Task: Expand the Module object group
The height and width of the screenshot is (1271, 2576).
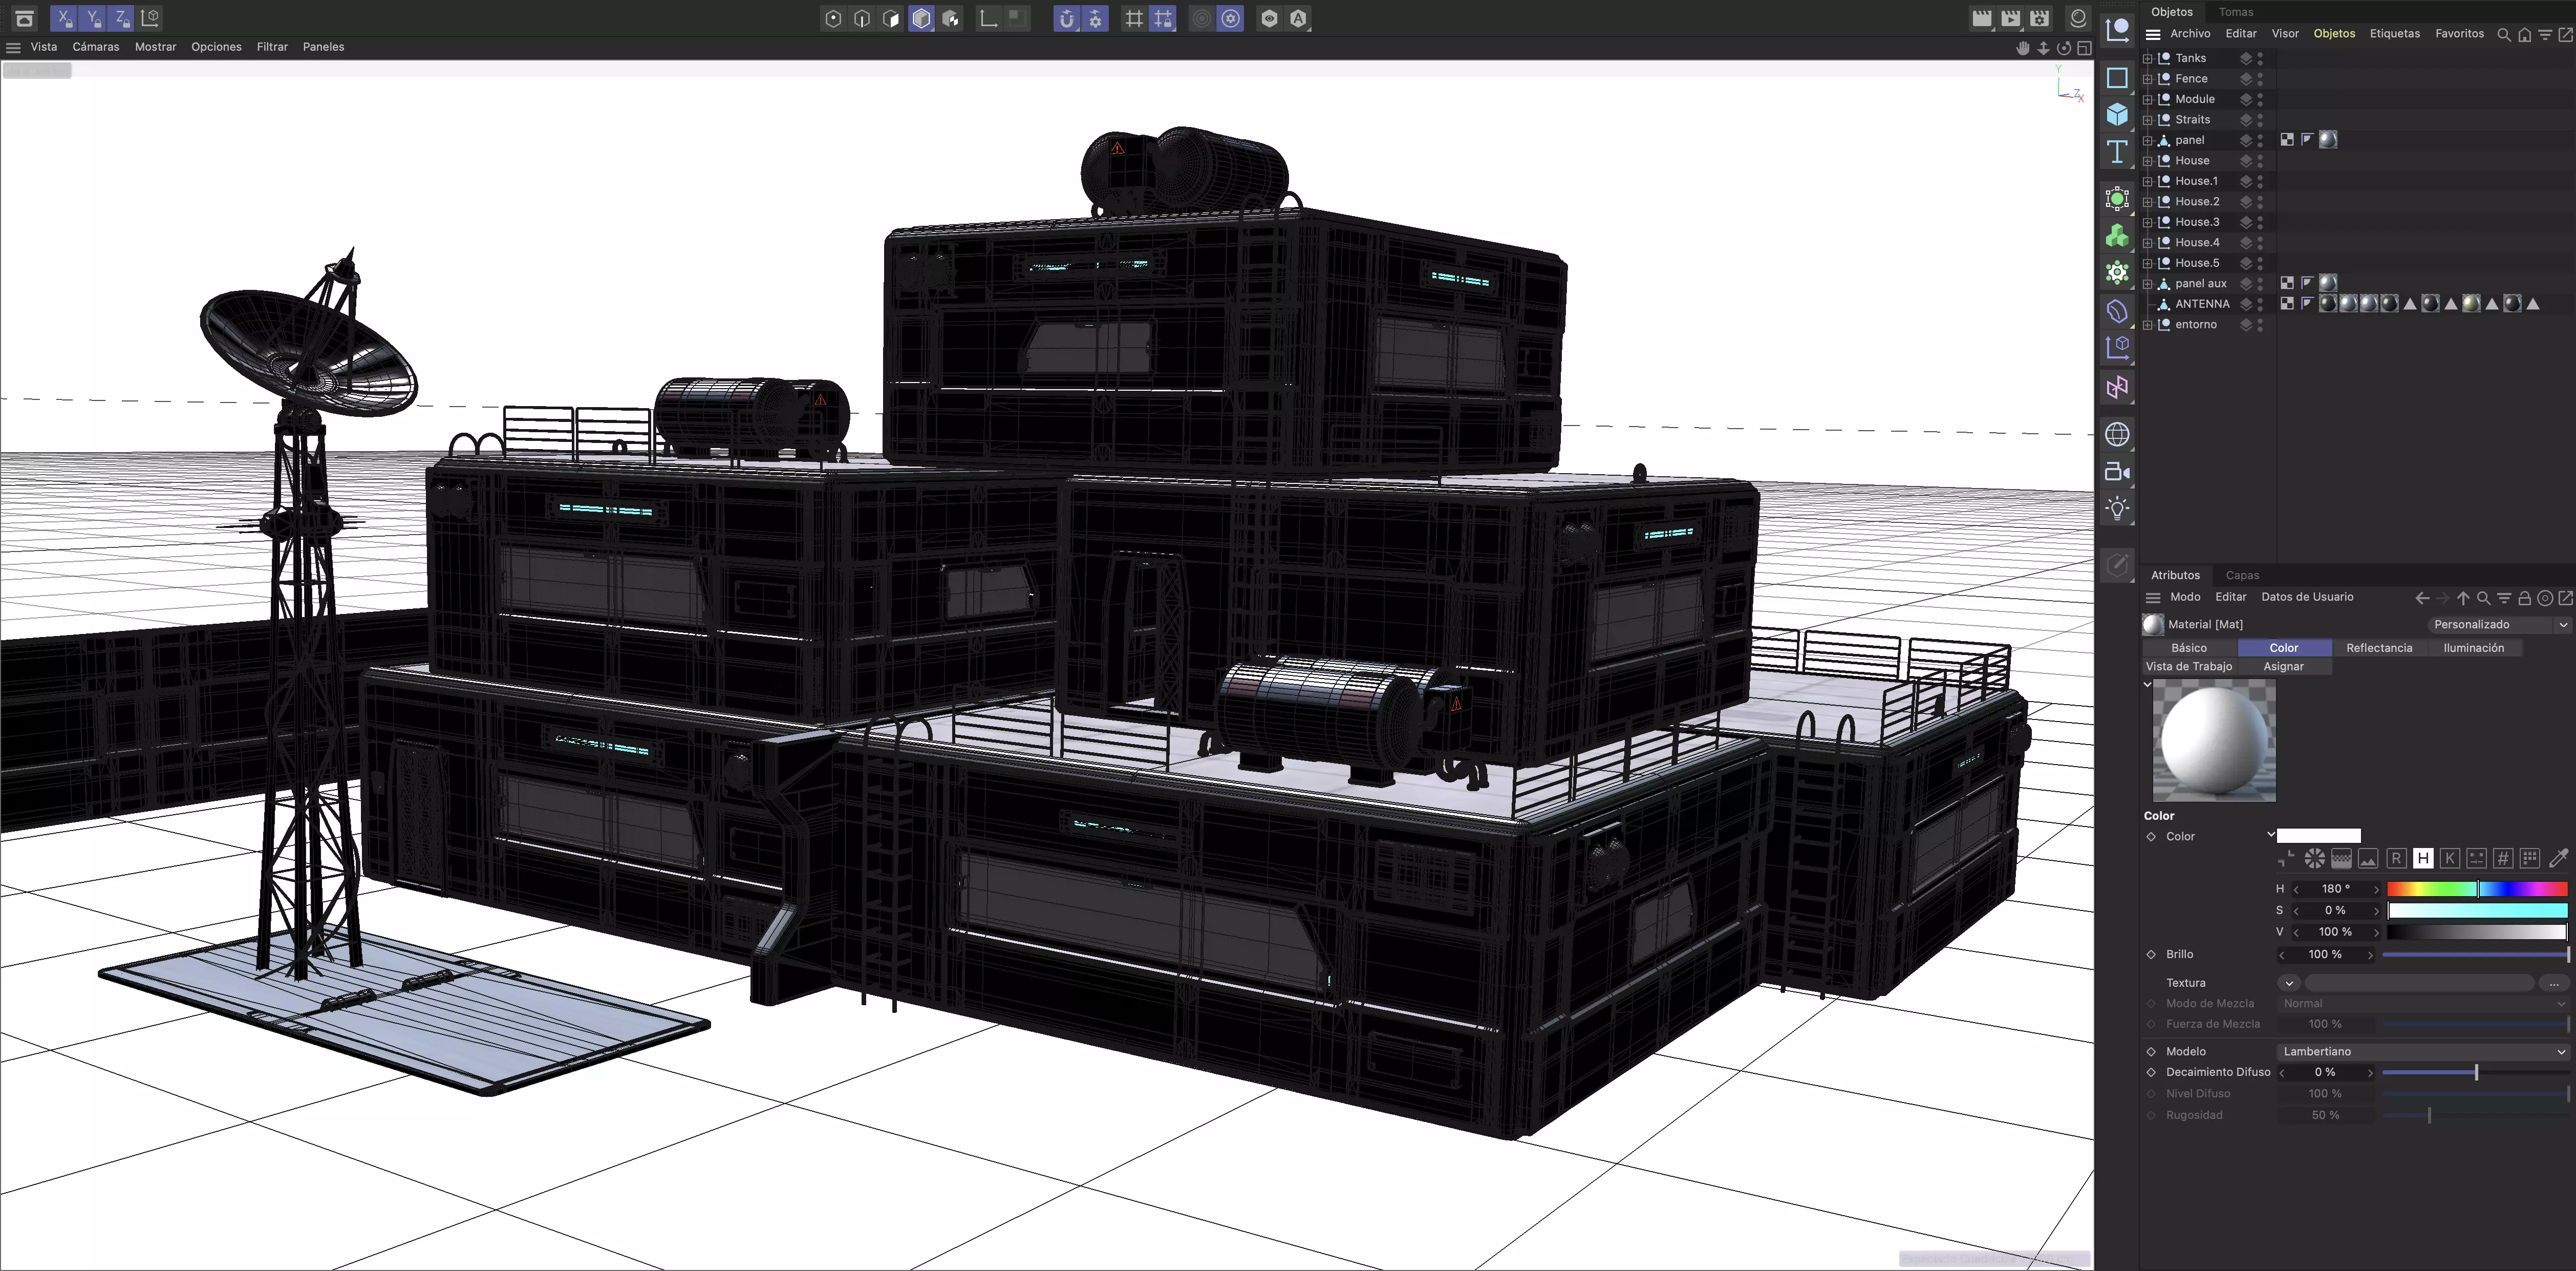Action: (x=2147, y=99)
